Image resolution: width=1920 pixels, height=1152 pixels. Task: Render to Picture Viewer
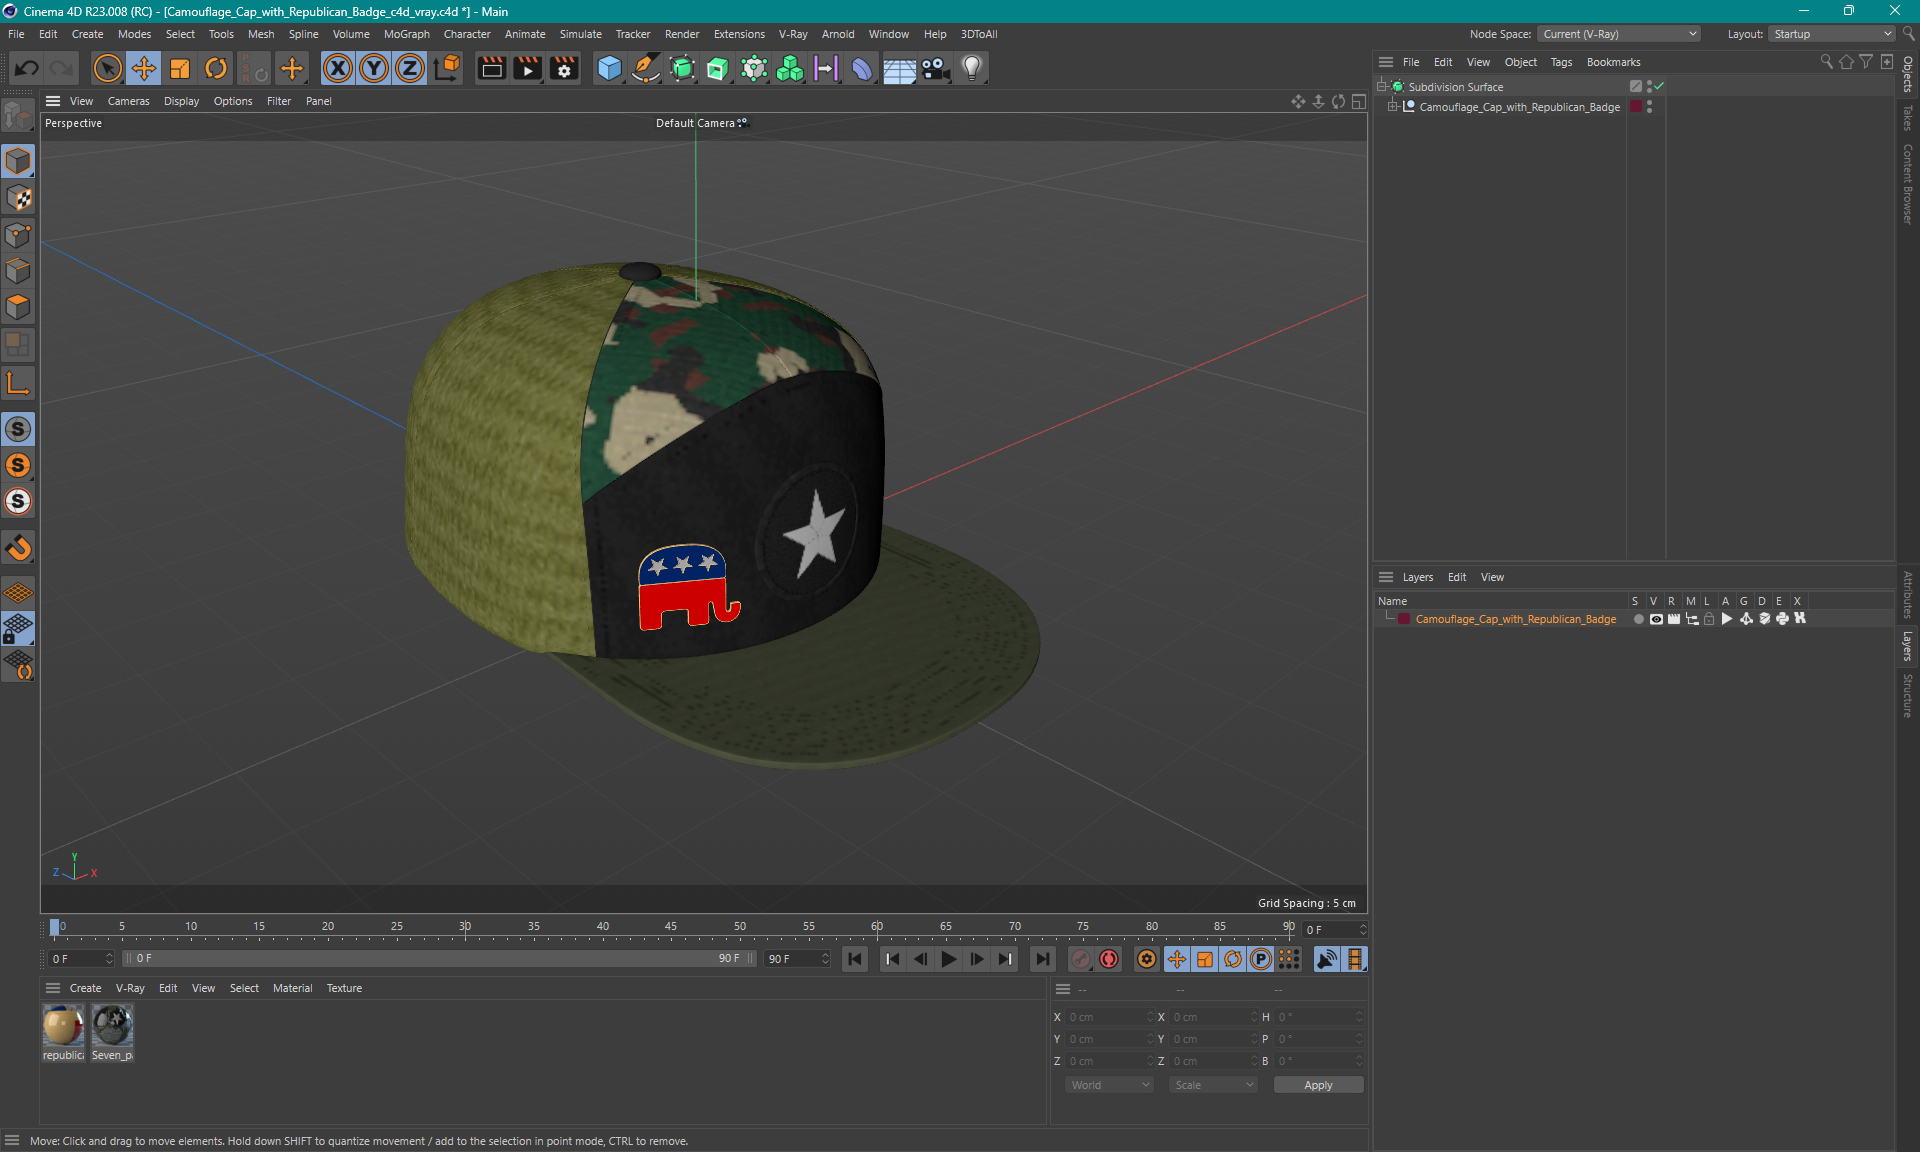point(527,68)
